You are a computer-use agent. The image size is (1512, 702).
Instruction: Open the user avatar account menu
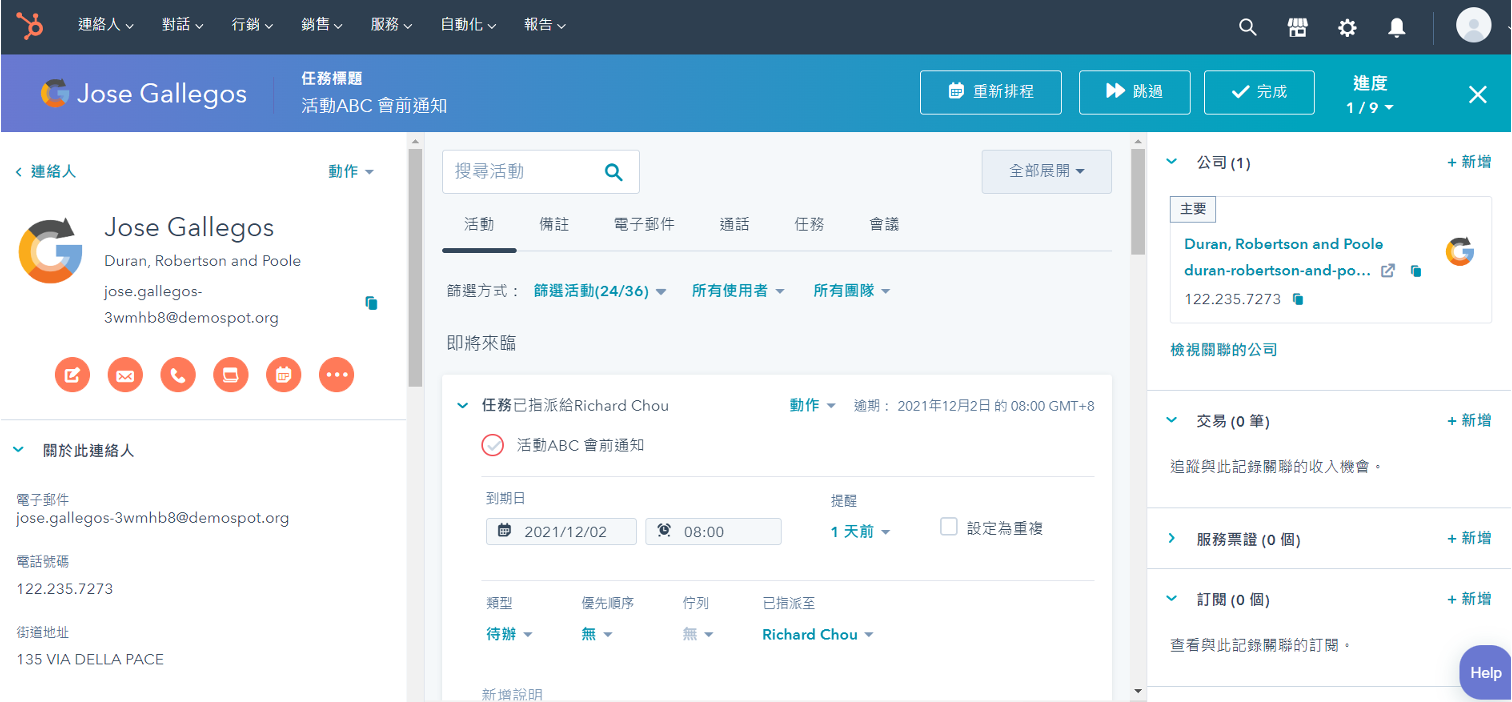click(x=1473, y=26)
